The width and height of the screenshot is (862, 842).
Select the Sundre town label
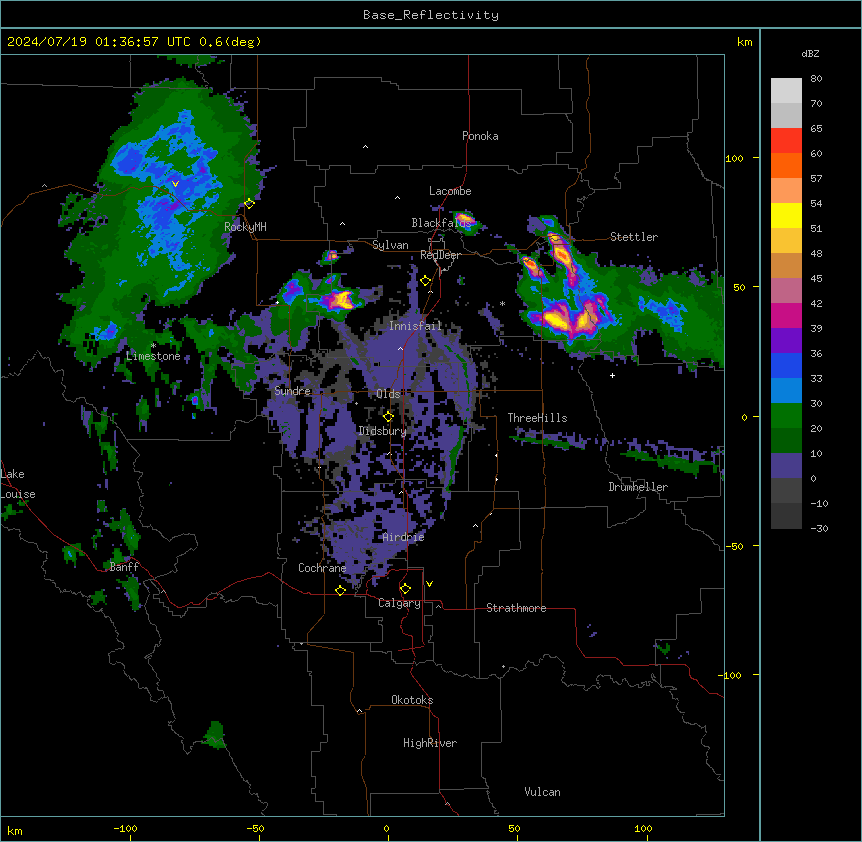(x=292, y=391)
